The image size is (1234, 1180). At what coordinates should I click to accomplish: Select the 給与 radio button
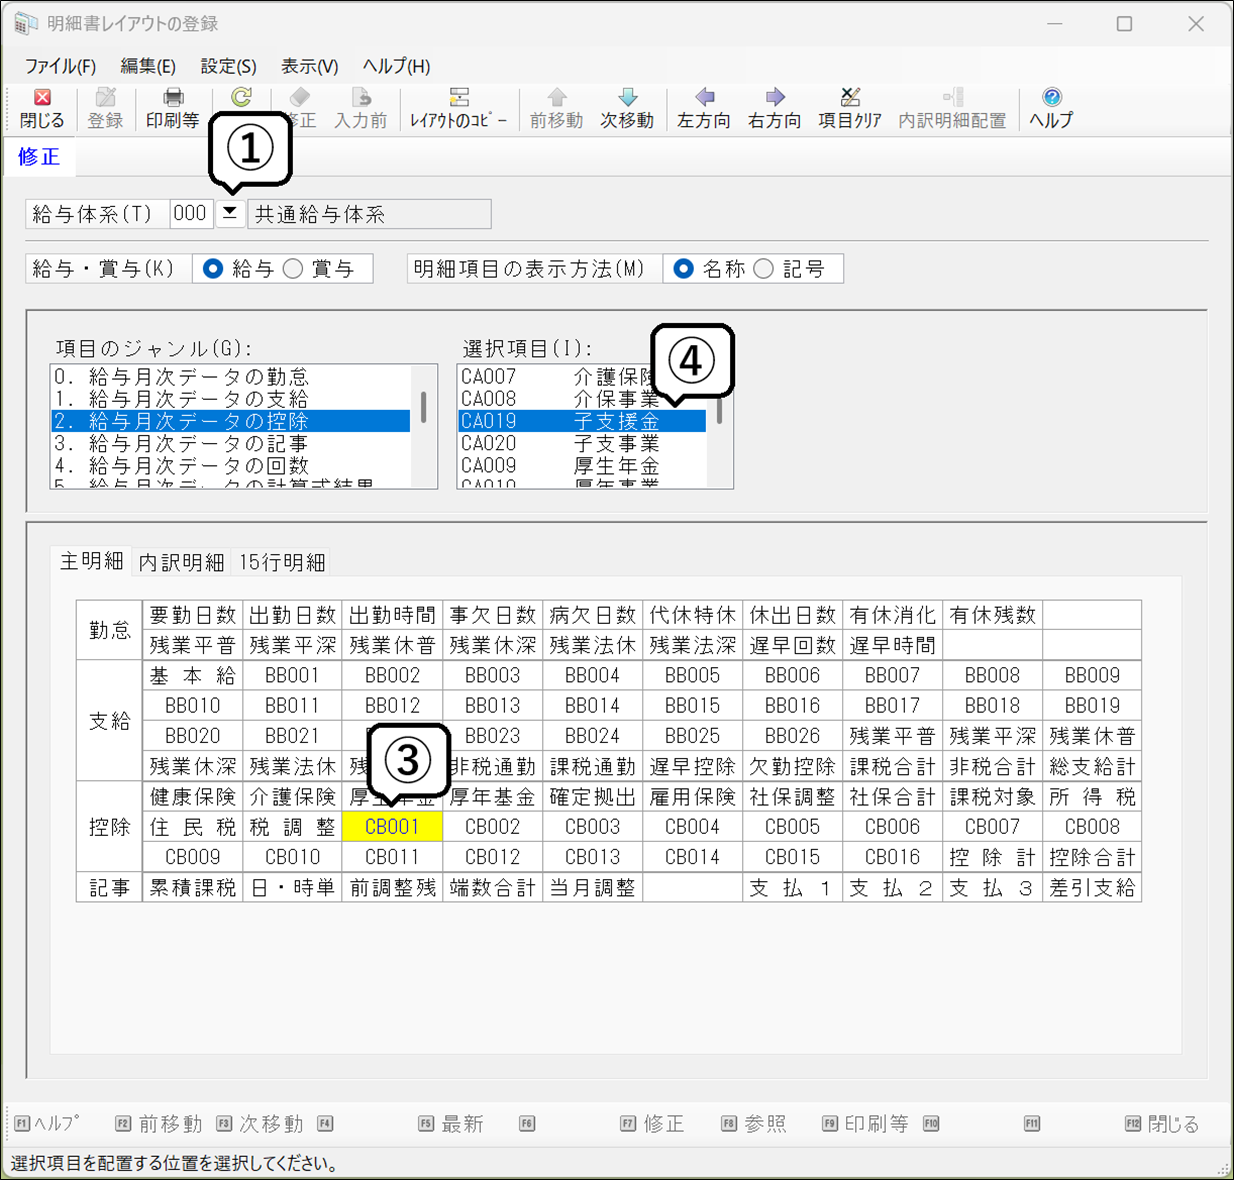coord(213,269)
